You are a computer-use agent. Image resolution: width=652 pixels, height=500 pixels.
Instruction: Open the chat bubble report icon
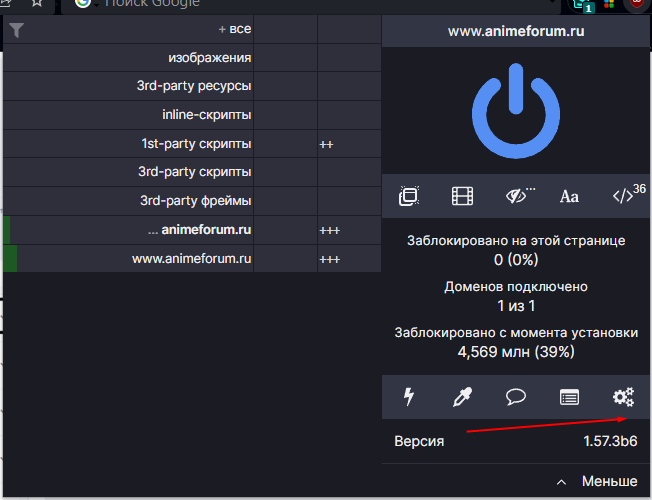[x=516, y=397]
